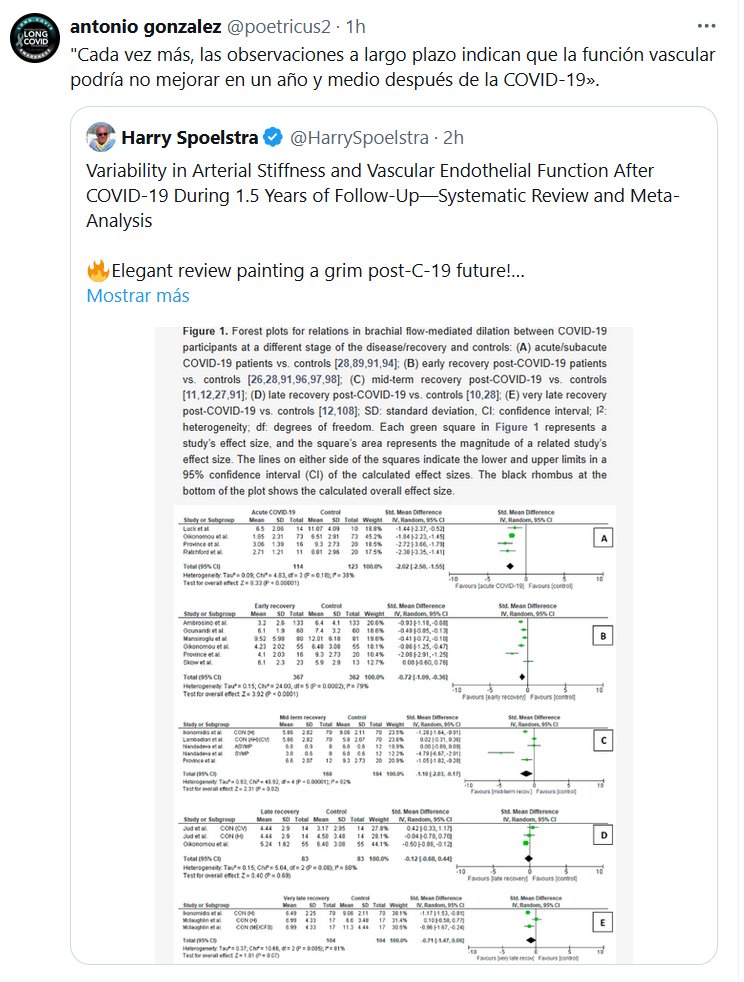Open the @poetricus2 handle
The width and height of the screenshot is (744, 982).
click(x=284, y=21)
